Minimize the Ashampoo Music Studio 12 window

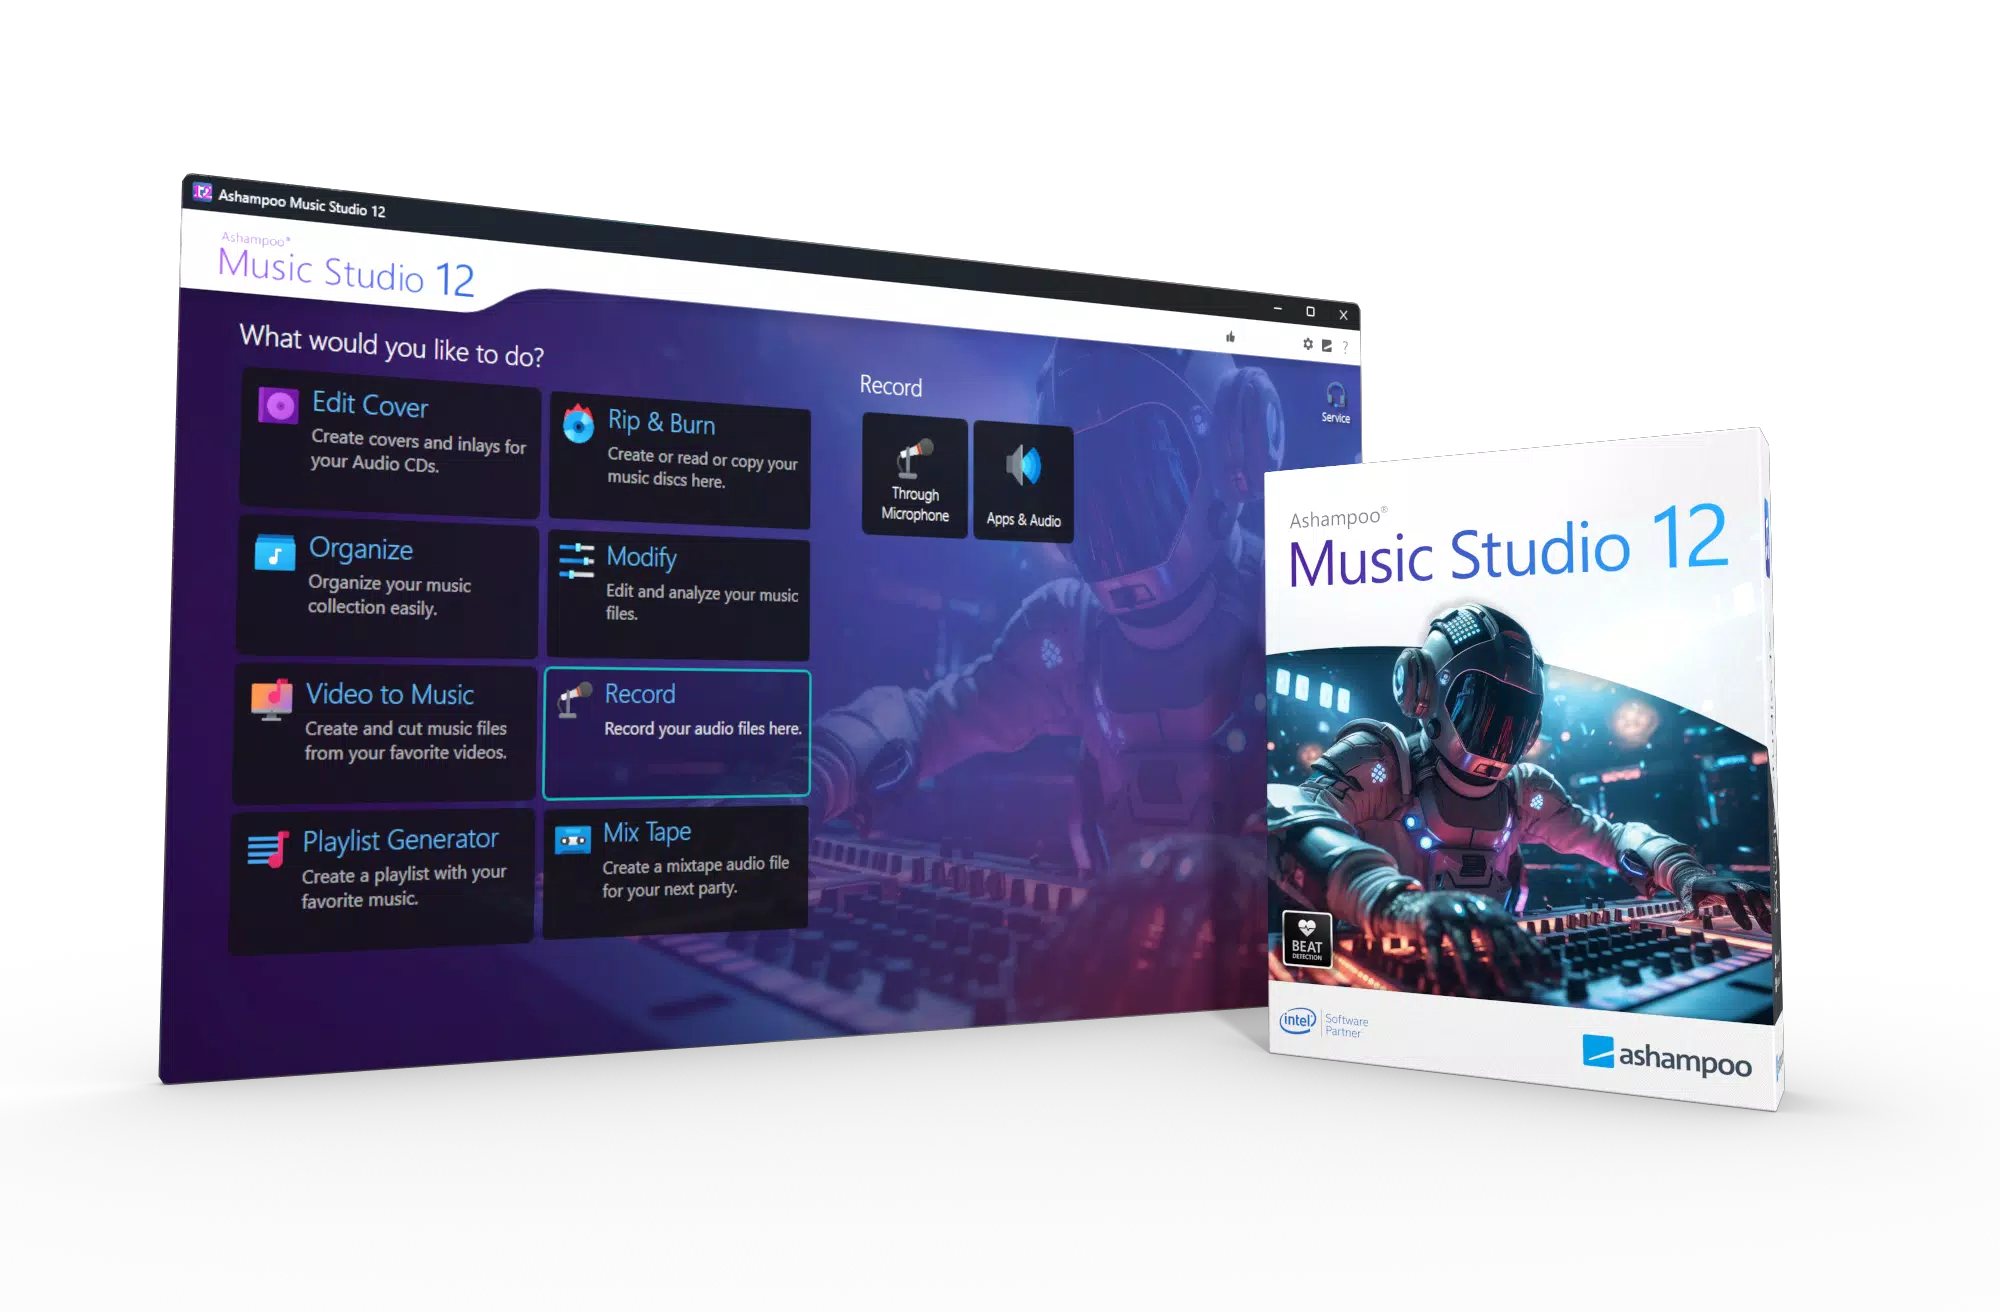[x=1278, y=309]
